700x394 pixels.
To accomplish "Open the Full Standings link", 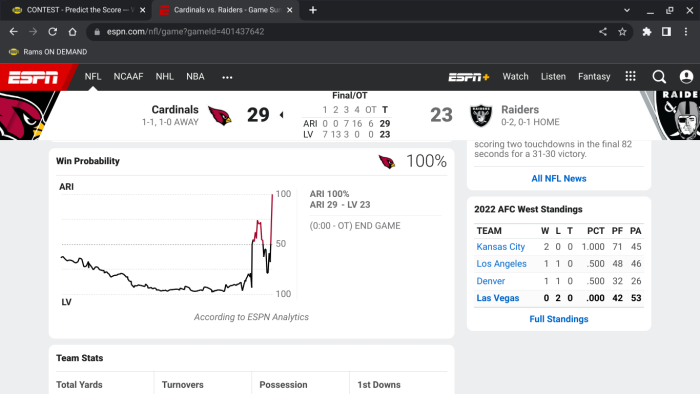I will click(x=558, y=319).
